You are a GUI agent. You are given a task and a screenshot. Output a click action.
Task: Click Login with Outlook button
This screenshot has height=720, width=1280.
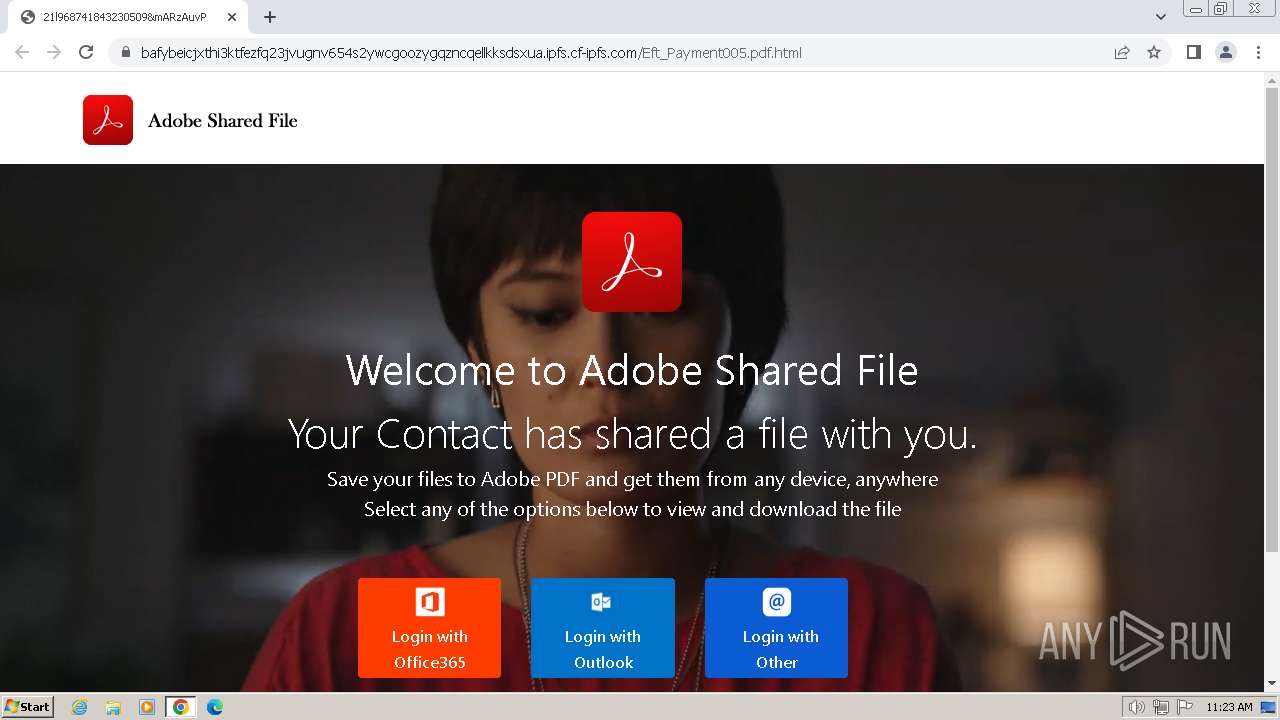point(603,628)
